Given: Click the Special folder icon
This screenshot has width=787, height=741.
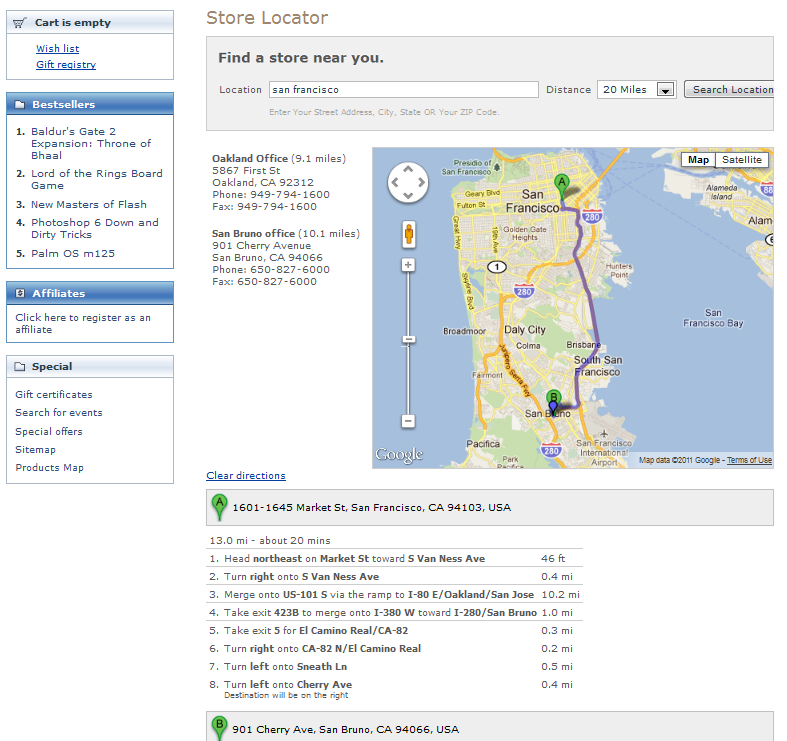Looking at the screenshot, I should 20,366.
